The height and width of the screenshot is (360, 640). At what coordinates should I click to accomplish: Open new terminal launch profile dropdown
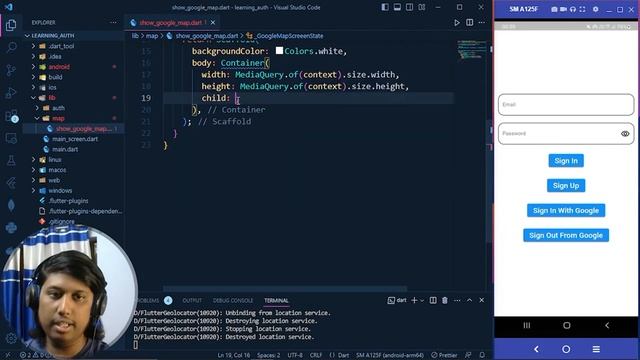pos(422,300)
